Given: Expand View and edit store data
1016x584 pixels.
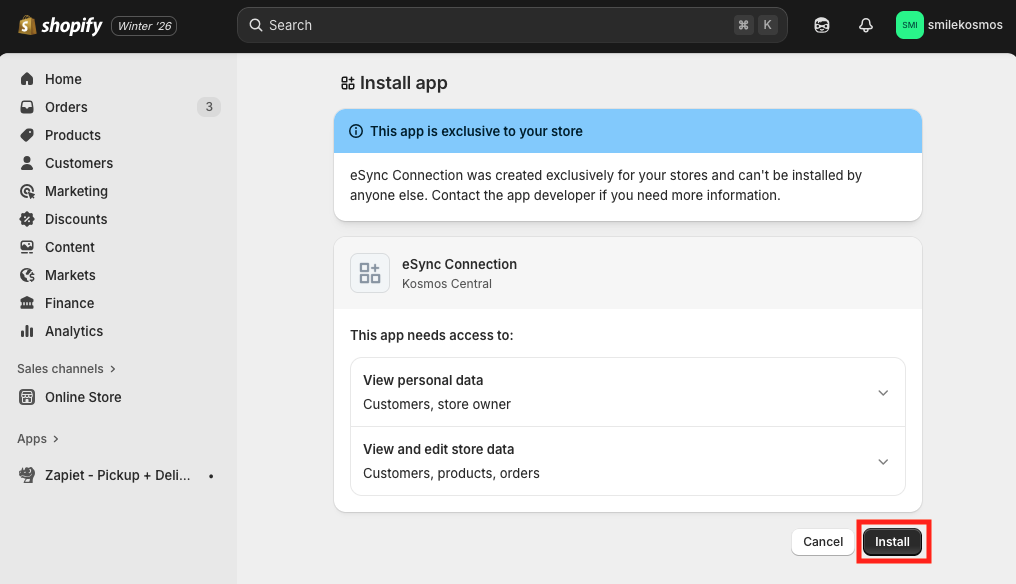Looking at the screenshot, I should click(882, 461).
